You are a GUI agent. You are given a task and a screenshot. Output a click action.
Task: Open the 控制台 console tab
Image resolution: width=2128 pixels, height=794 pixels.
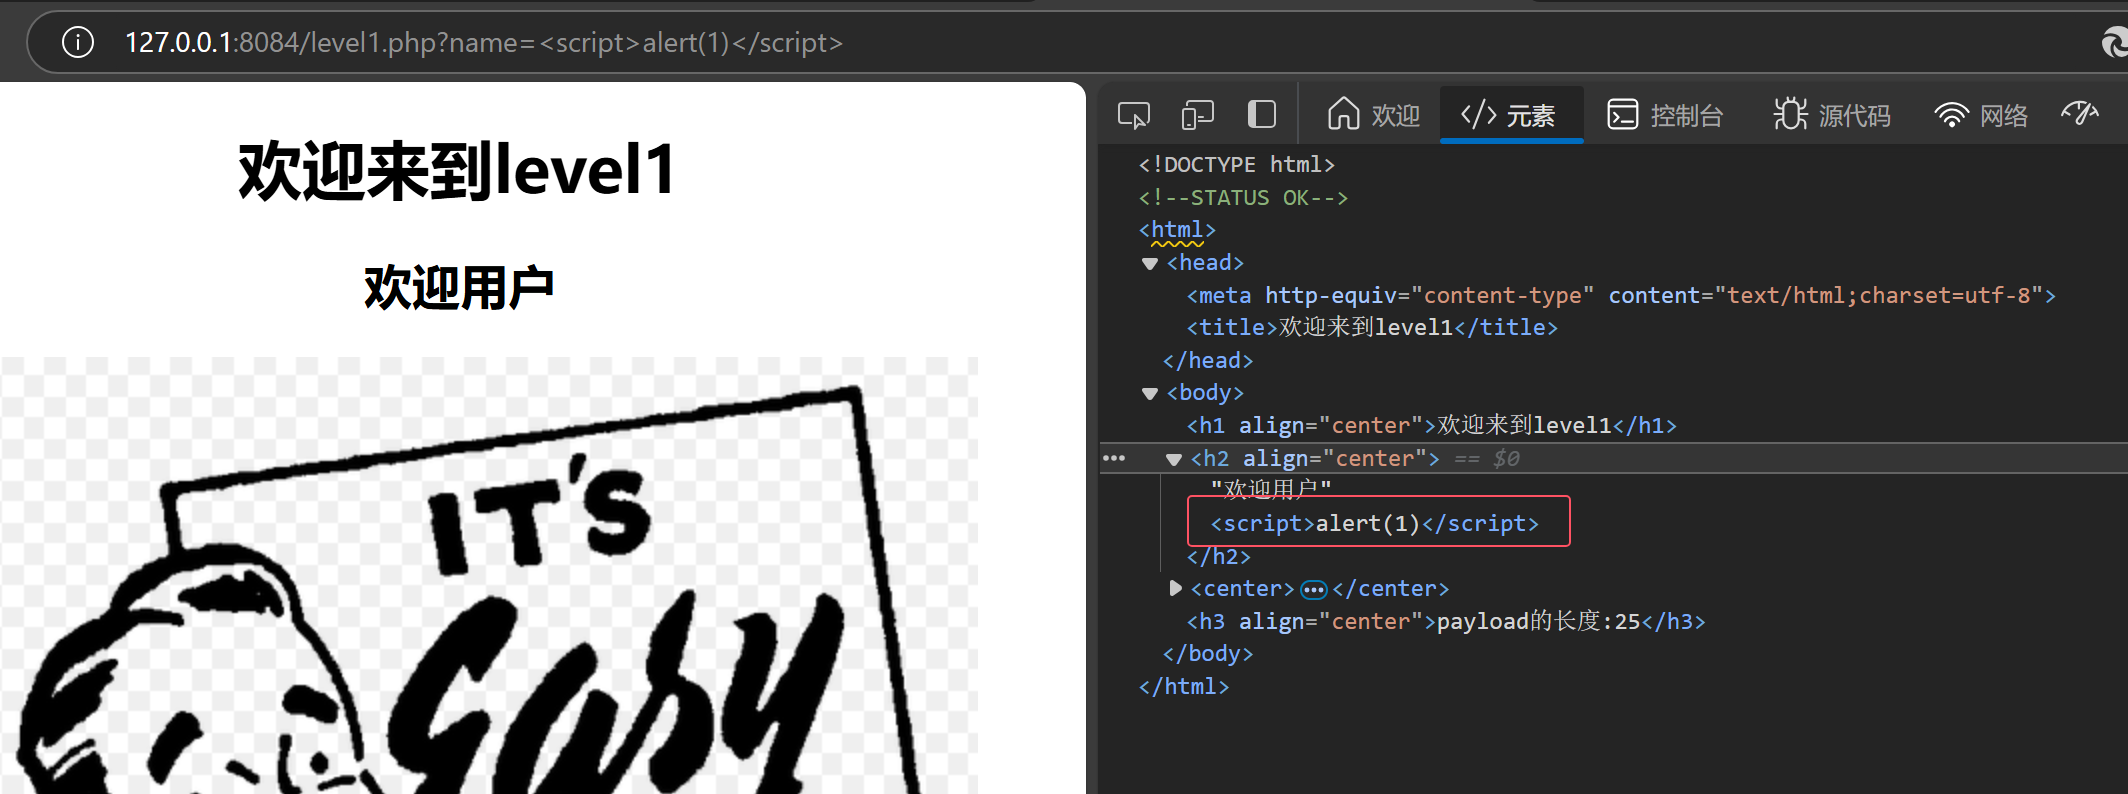(x=1666, y=115)
